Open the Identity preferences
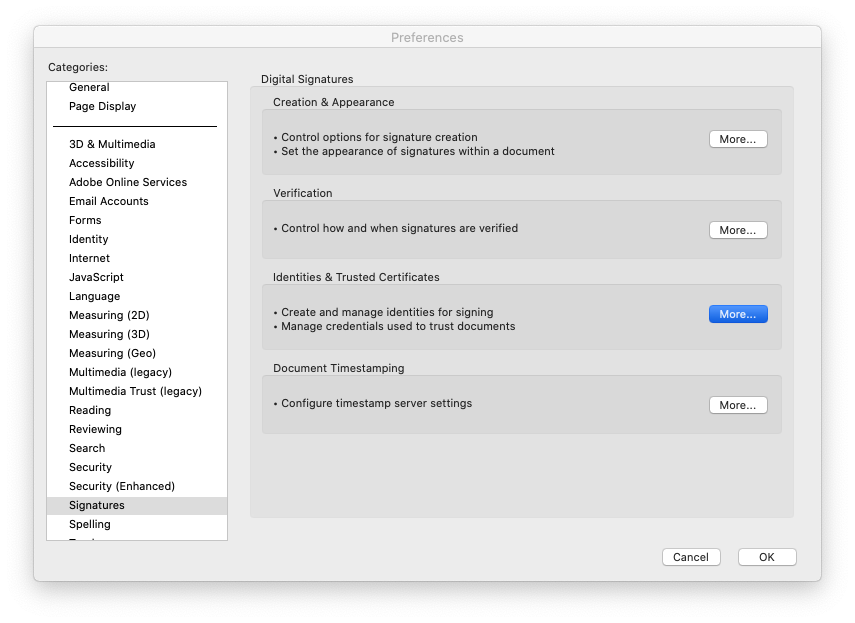Image resolution: width=855 pixels, height=623 pixels. pyautogui.click(x=88, y=239)
